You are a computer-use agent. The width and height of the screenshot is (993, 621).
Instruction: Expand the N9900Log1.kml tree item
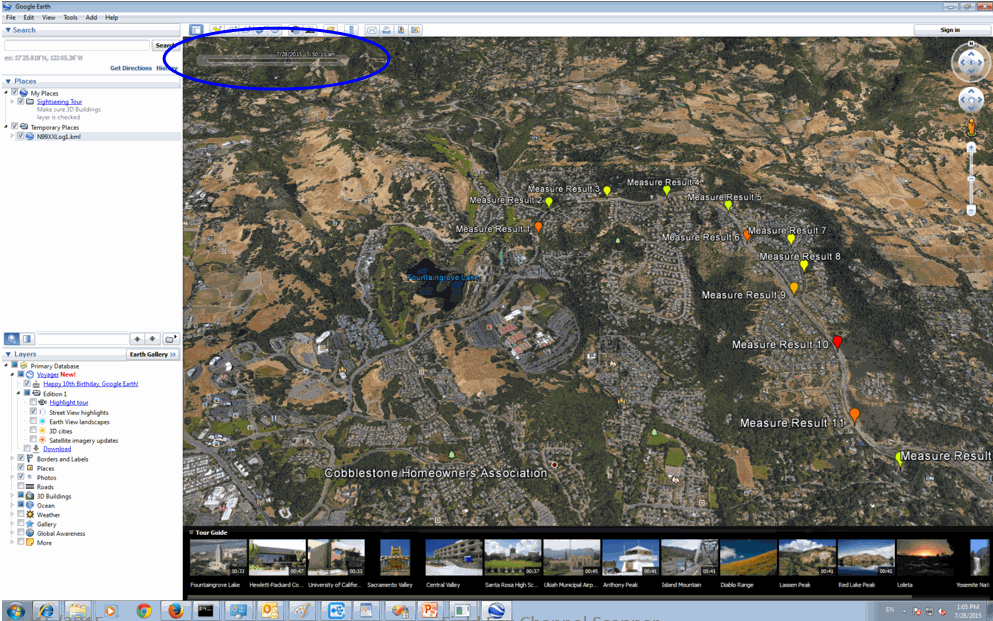[12, 136]
